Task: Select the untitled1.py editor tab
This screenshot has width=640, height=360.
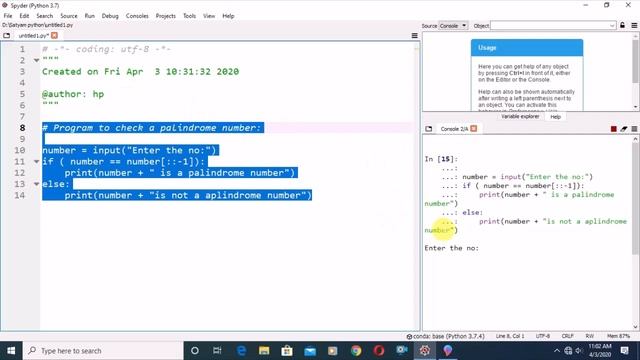Action: point(33,36)
